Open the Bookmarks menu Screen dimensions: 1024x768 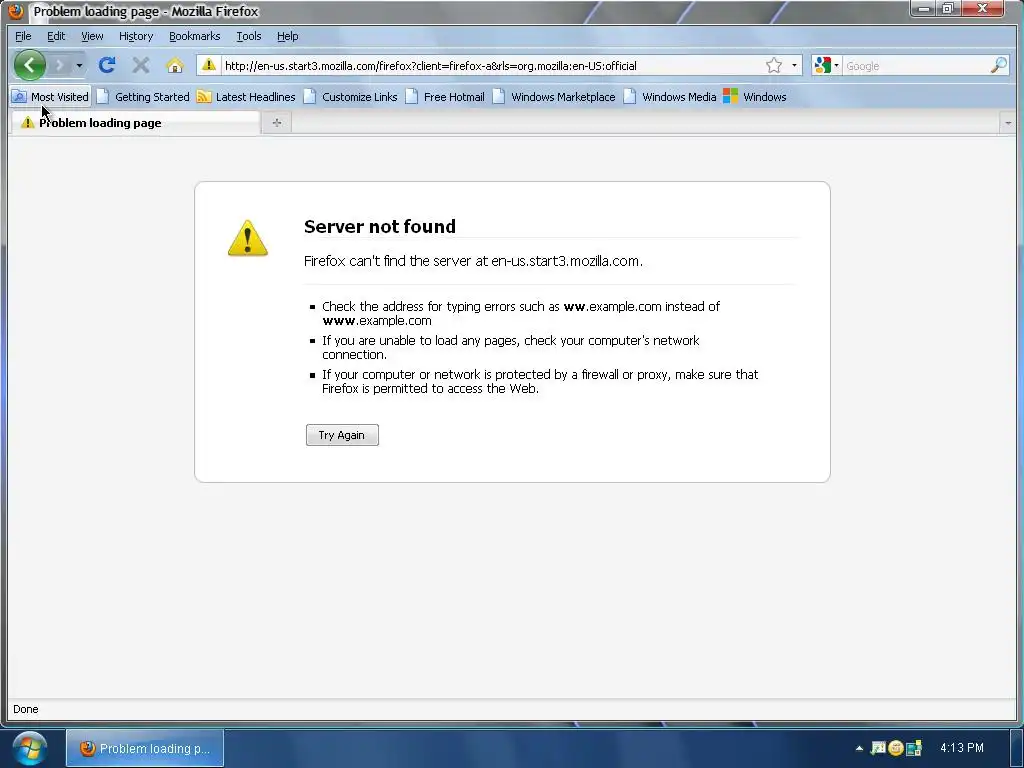tap(195, 36)
